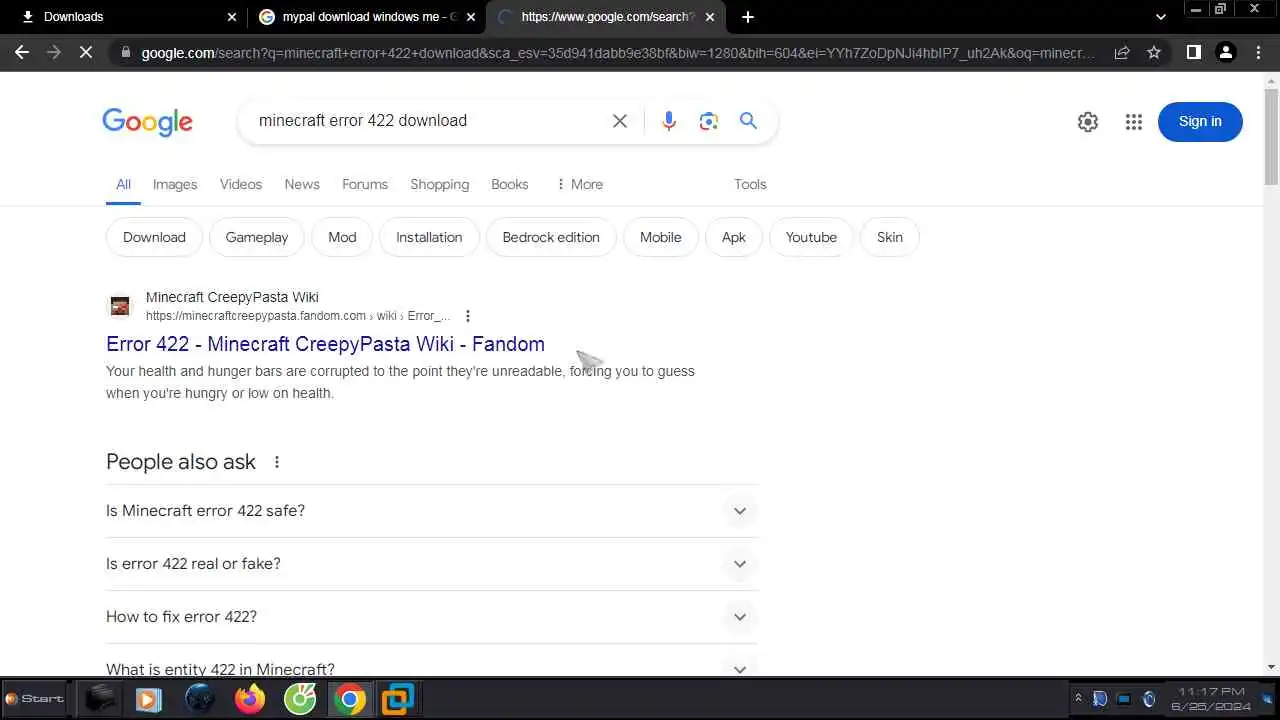
Task: Clear the search box with the X icon
Action: coord(620,121)
